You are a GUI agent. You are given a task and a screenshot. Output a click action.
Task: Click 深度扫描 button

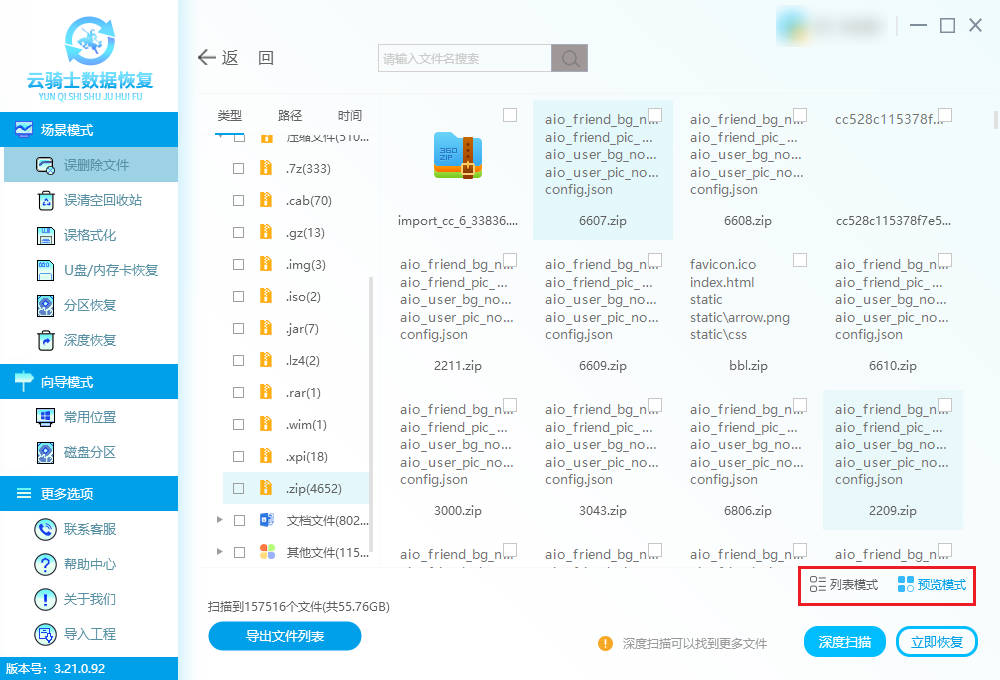point(844,642)
